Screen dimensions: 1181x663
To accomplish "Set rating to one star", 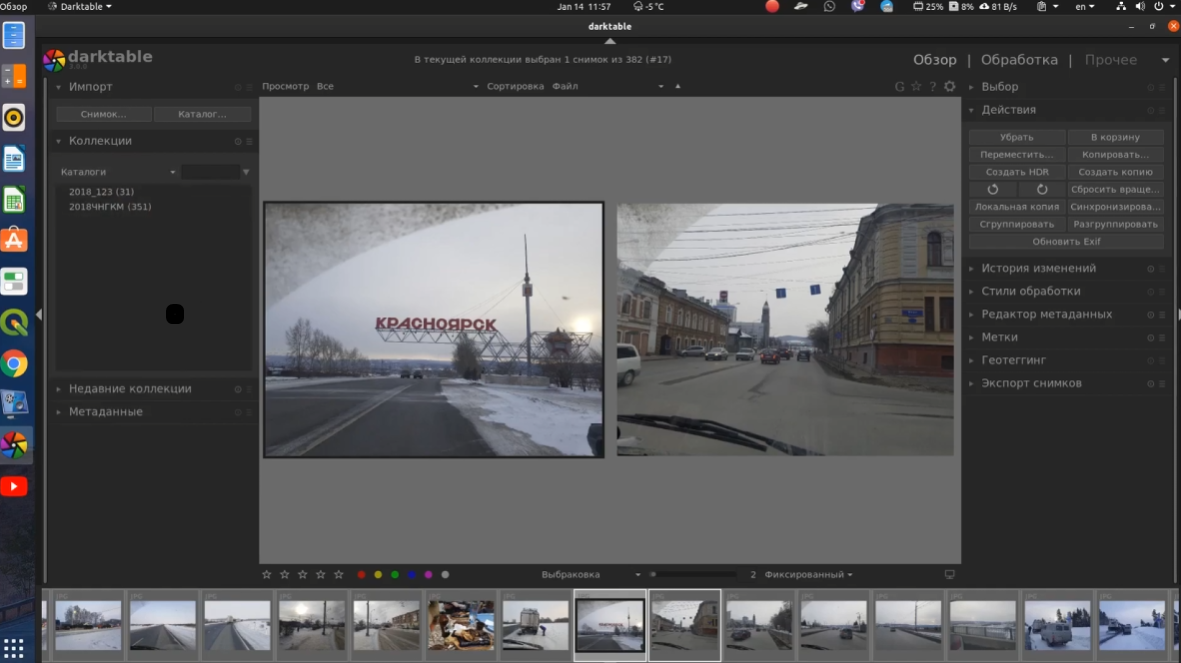I will tap(267, 575).
